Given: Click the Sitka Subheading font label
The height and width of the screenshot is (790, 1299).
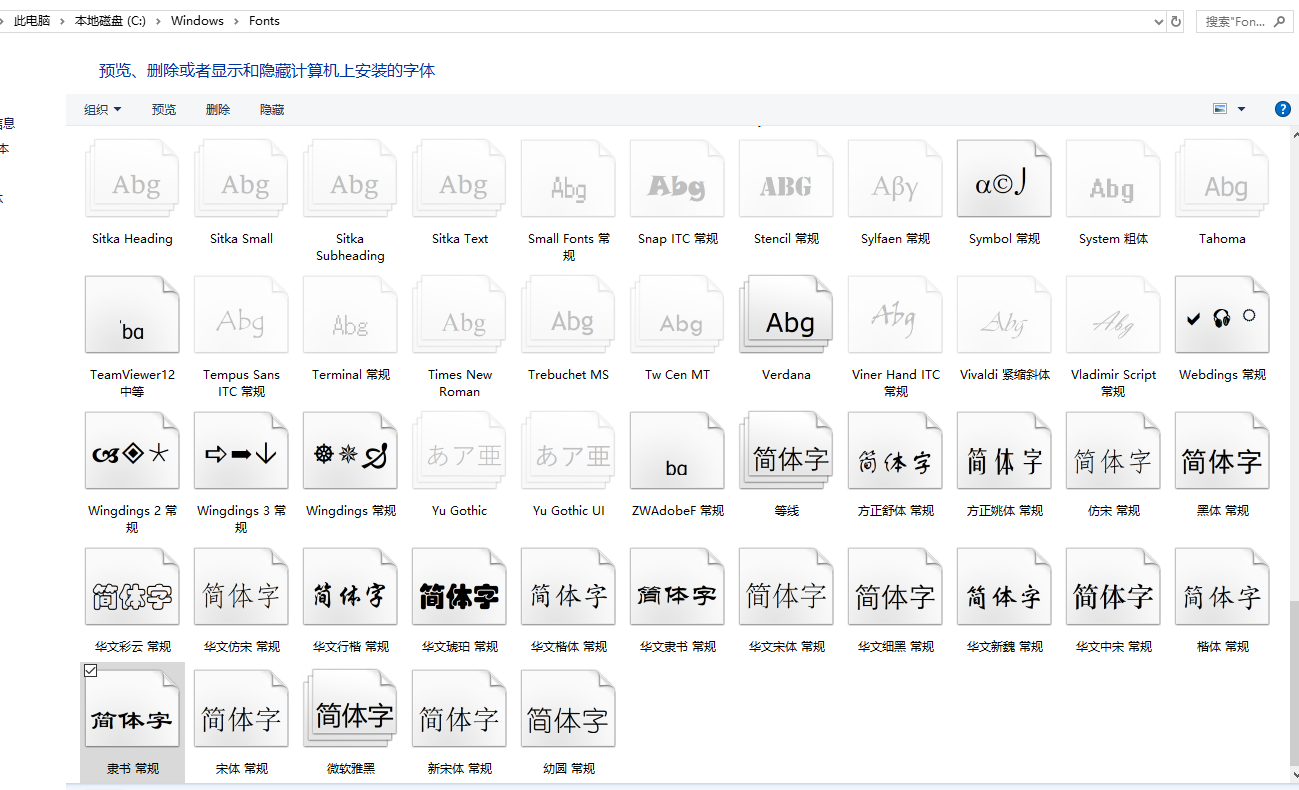Looking at the screenshot, I should pos(350,247).
